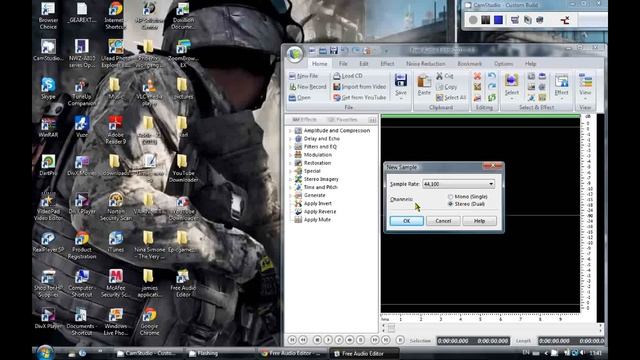Viewport: 640px width, 360px height.
Task: Select the Time and Pitch category
Action: tap(320, 187)
